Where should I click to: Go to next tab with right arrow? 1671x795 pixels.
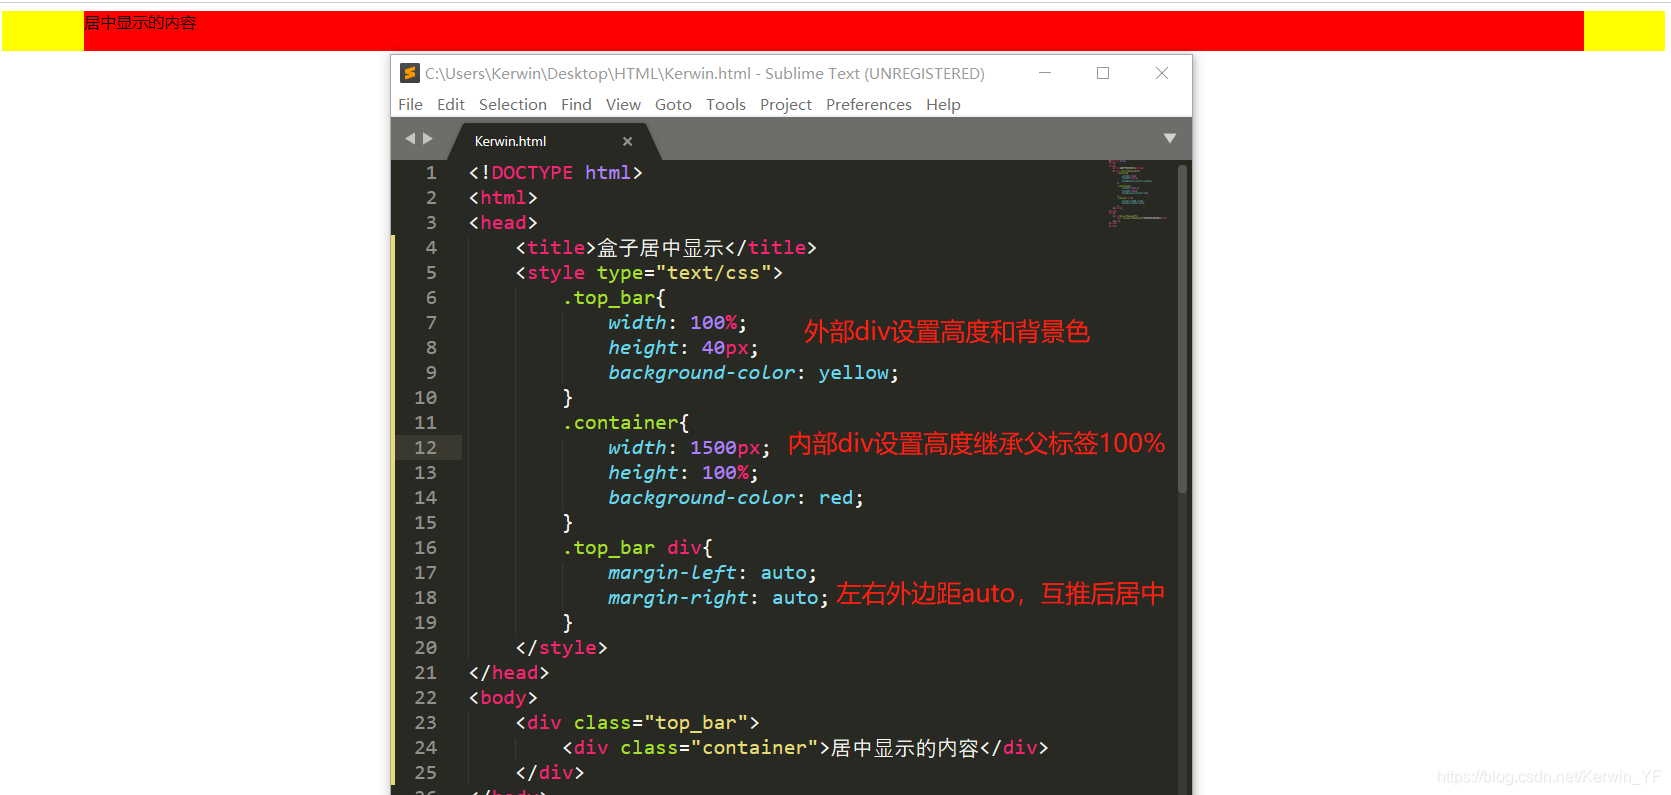point(428,139)
